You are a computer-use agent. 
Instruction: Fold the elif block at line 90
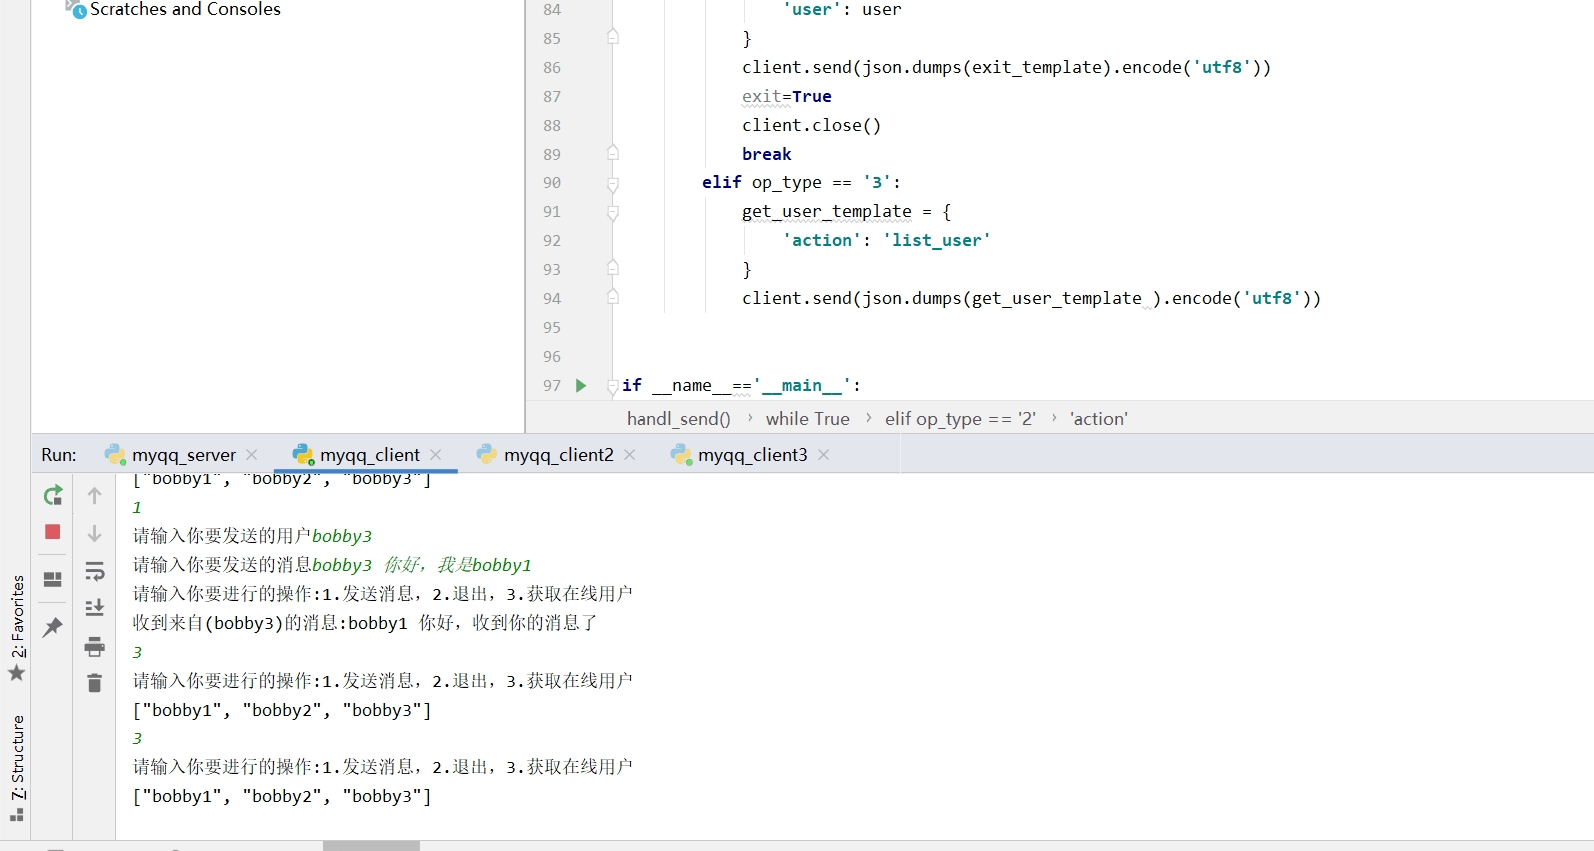pos(613,183)
